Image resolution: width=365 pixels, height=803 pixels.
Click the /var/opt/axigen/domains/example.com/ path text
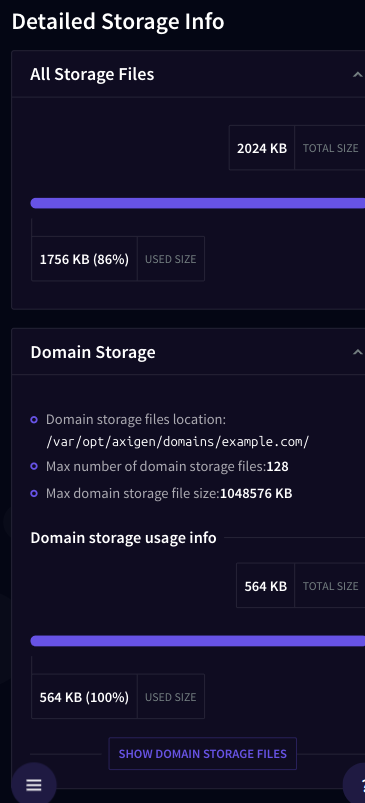[178, 442]
